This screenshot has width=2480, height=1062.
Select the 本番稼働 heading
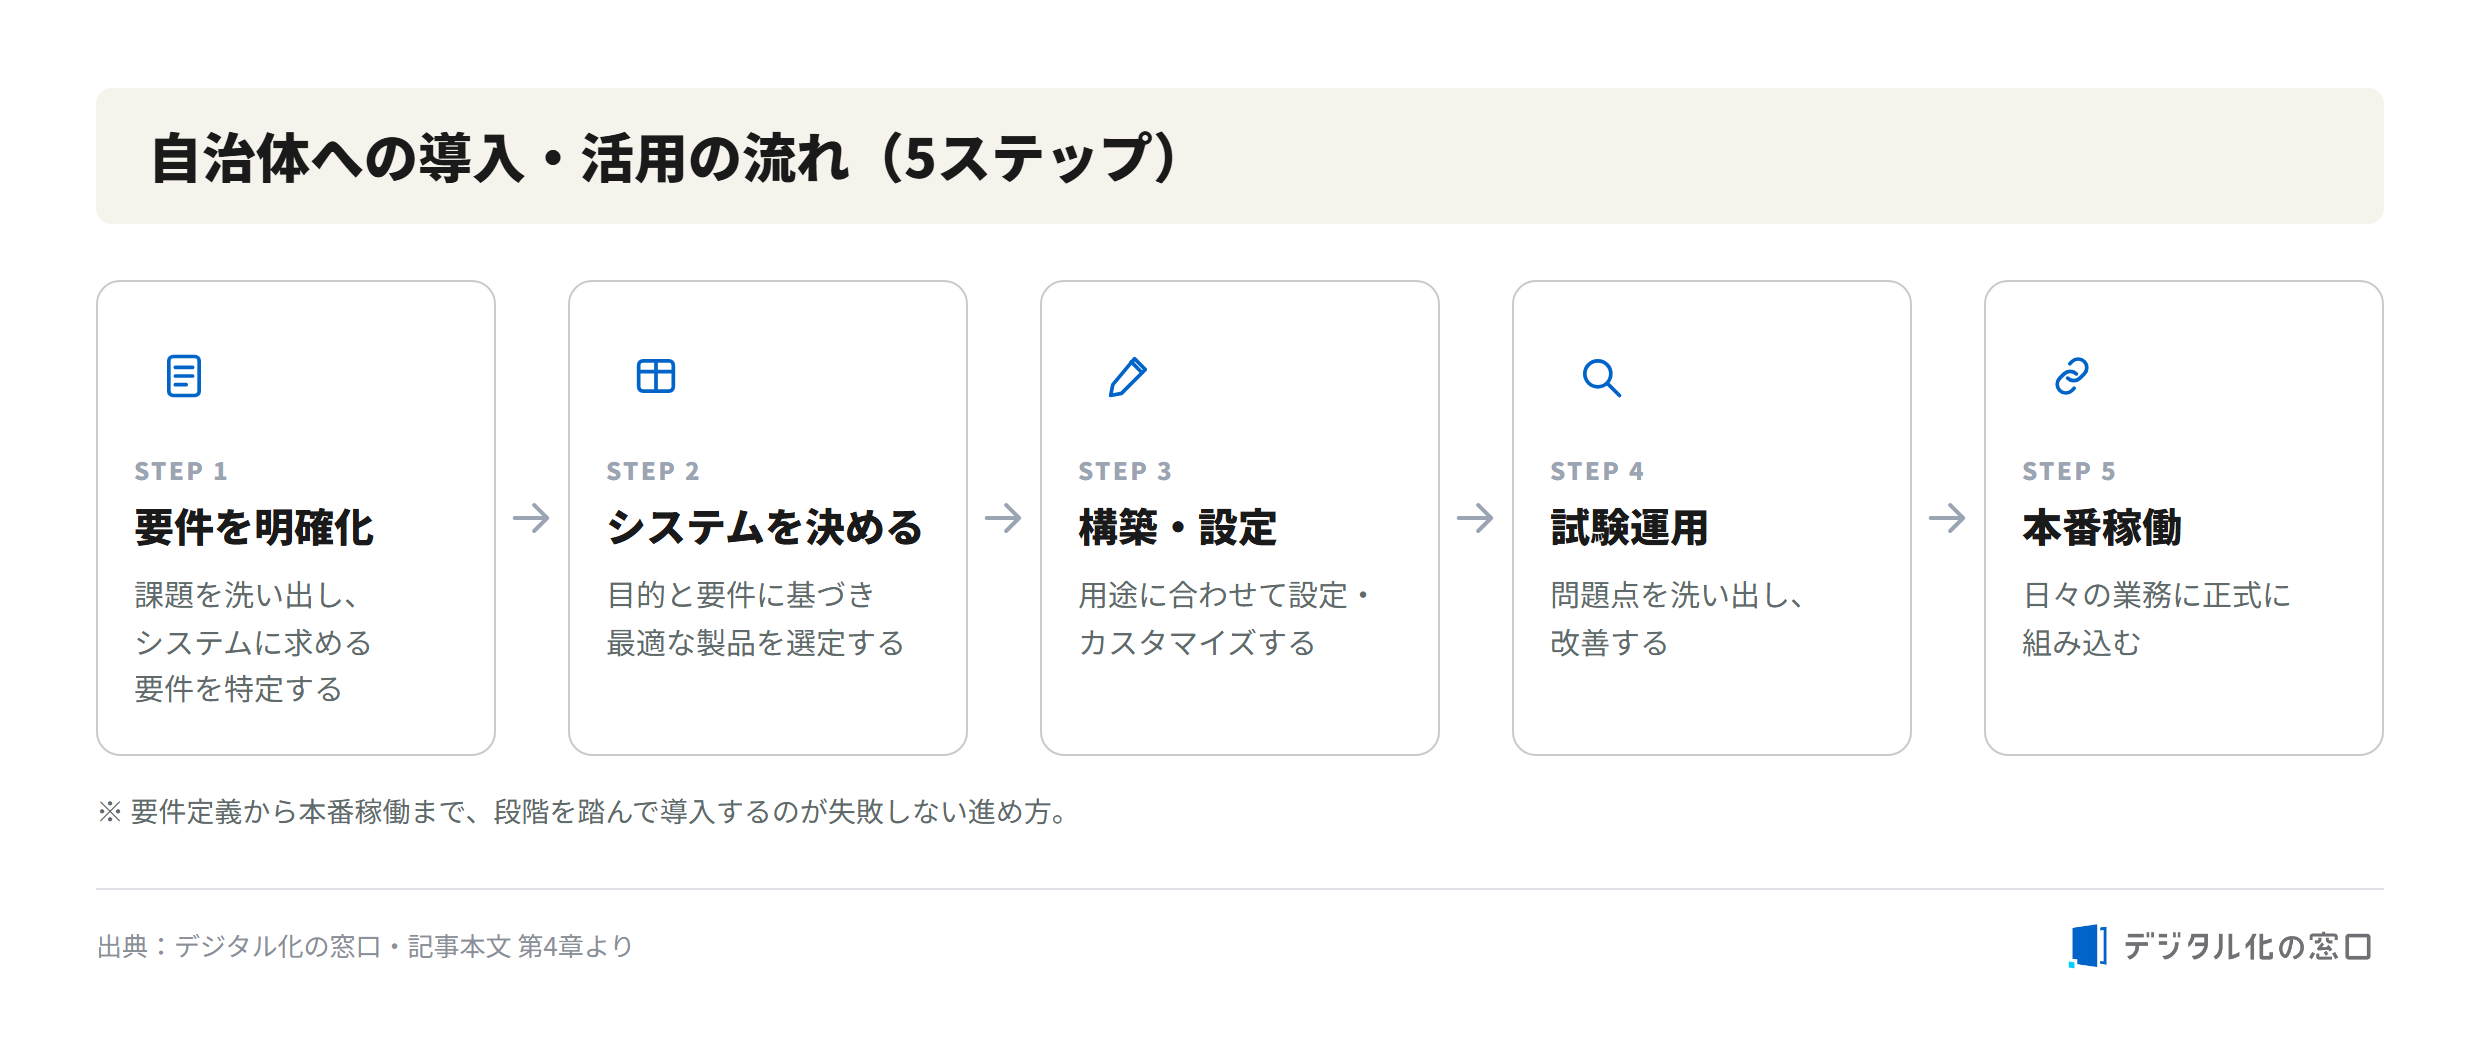2102,528
